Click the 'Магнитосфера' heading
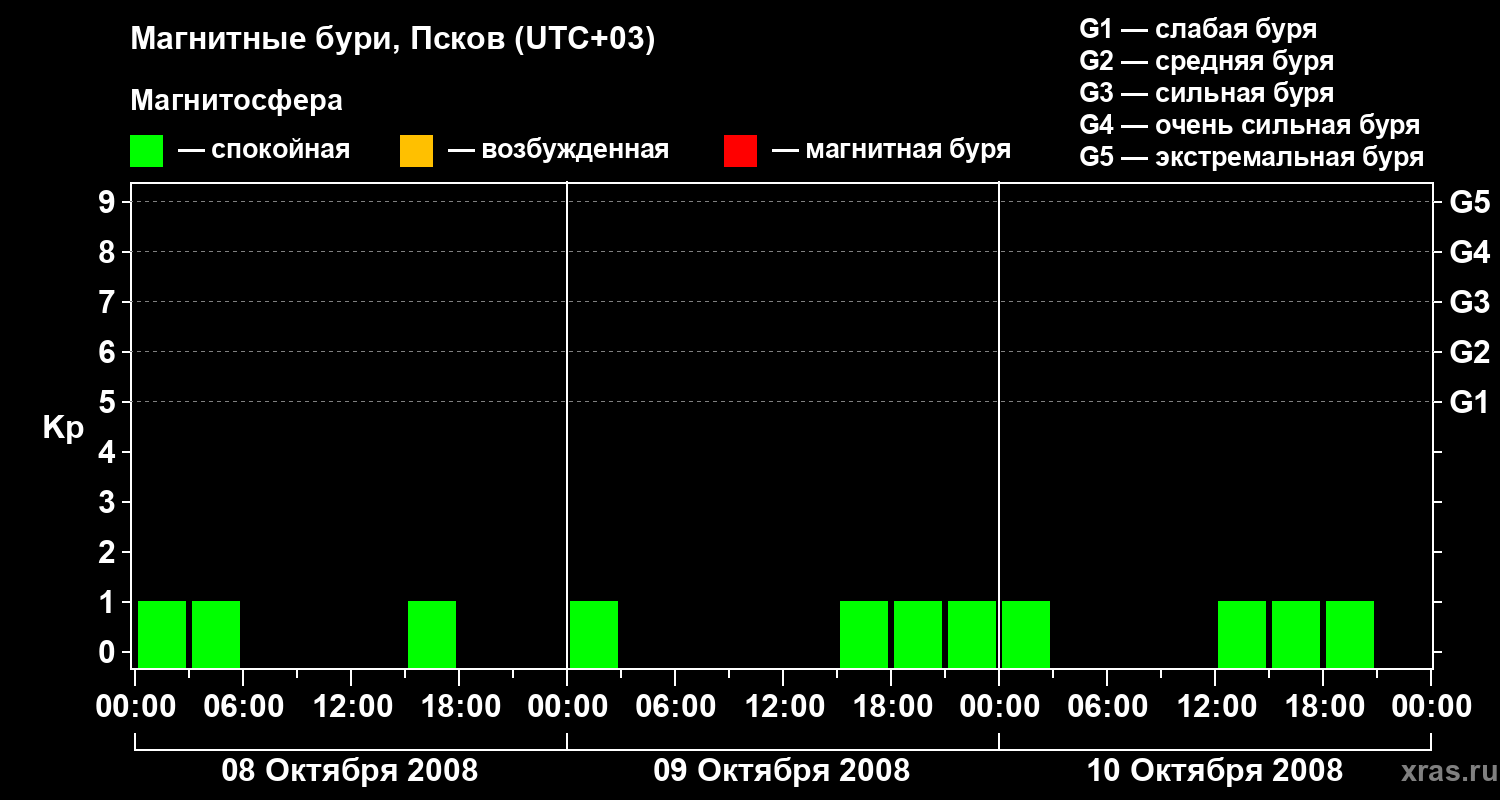This screenshot has width=1500, height=800. tap(237, 101)
